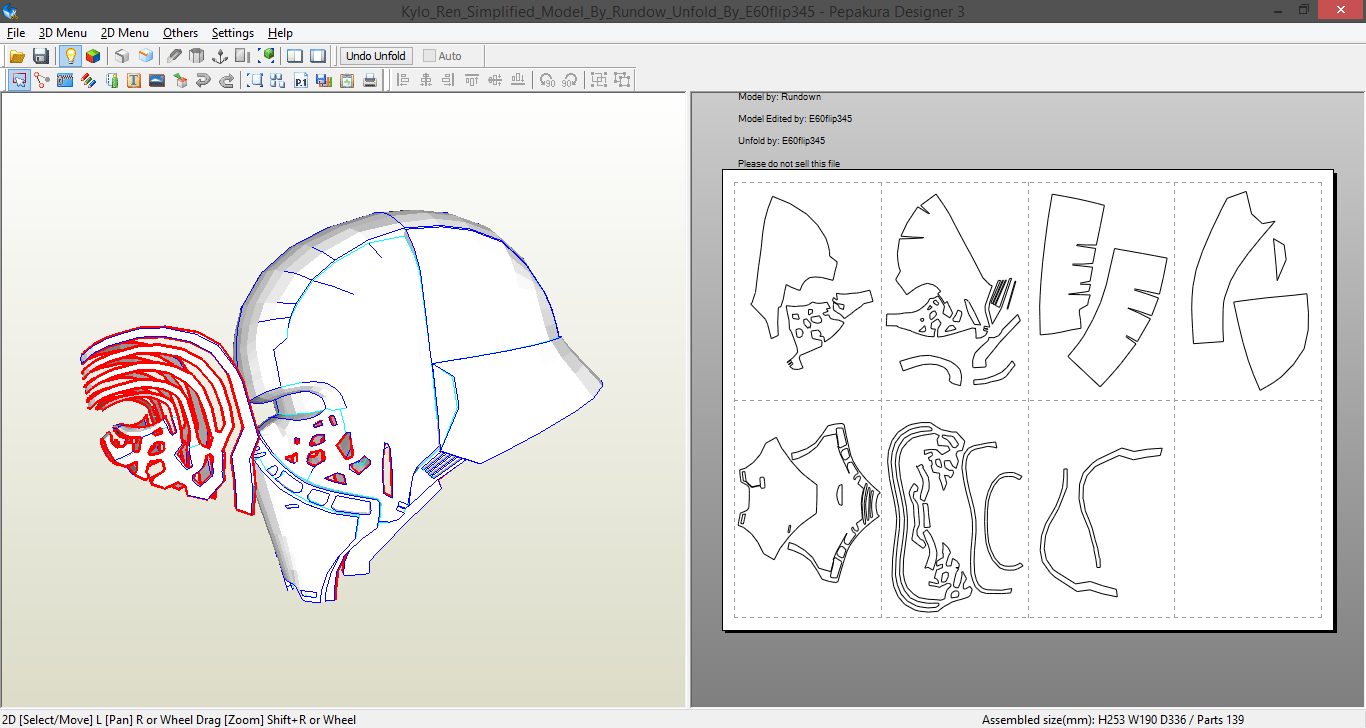Click the align top icon
The width and height of the screenshot is (1366, 728).
(x=472, y=80)
